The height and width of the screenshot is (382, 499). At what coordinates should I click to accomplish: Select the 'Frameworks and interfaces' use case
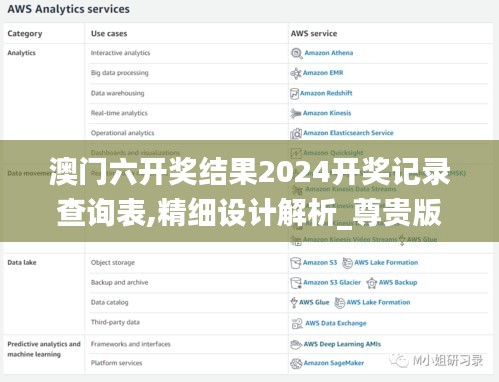[131, 344]
